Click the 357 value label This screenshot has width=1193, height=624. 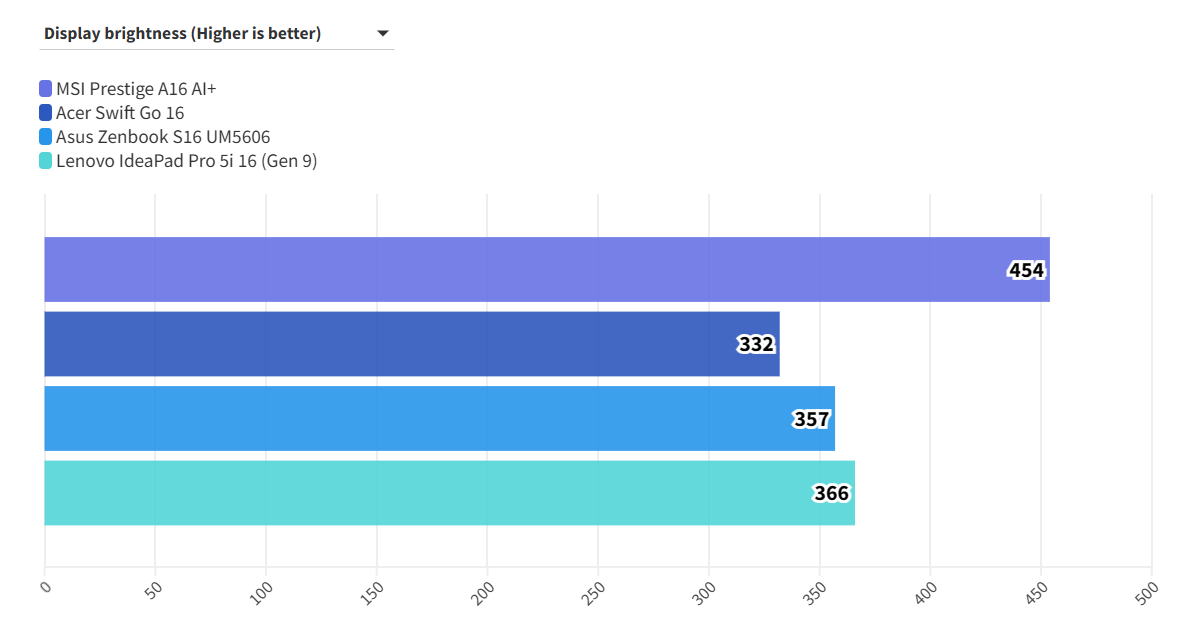click(x=811, y=419)
